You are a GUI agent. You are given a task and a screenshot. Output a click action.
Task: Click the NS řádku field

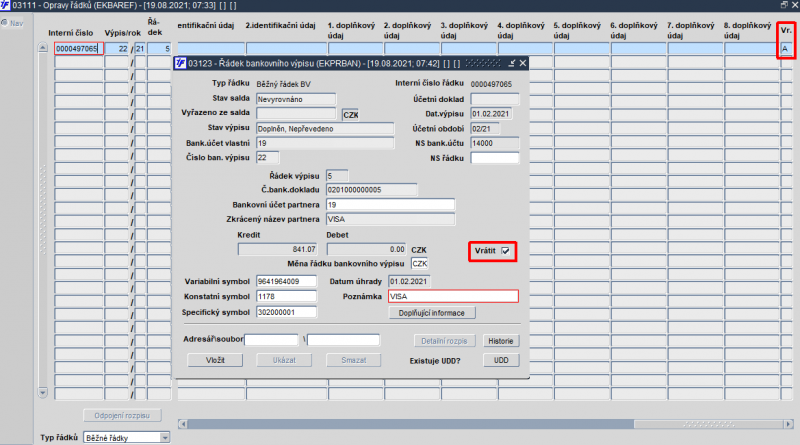[494, 158]
